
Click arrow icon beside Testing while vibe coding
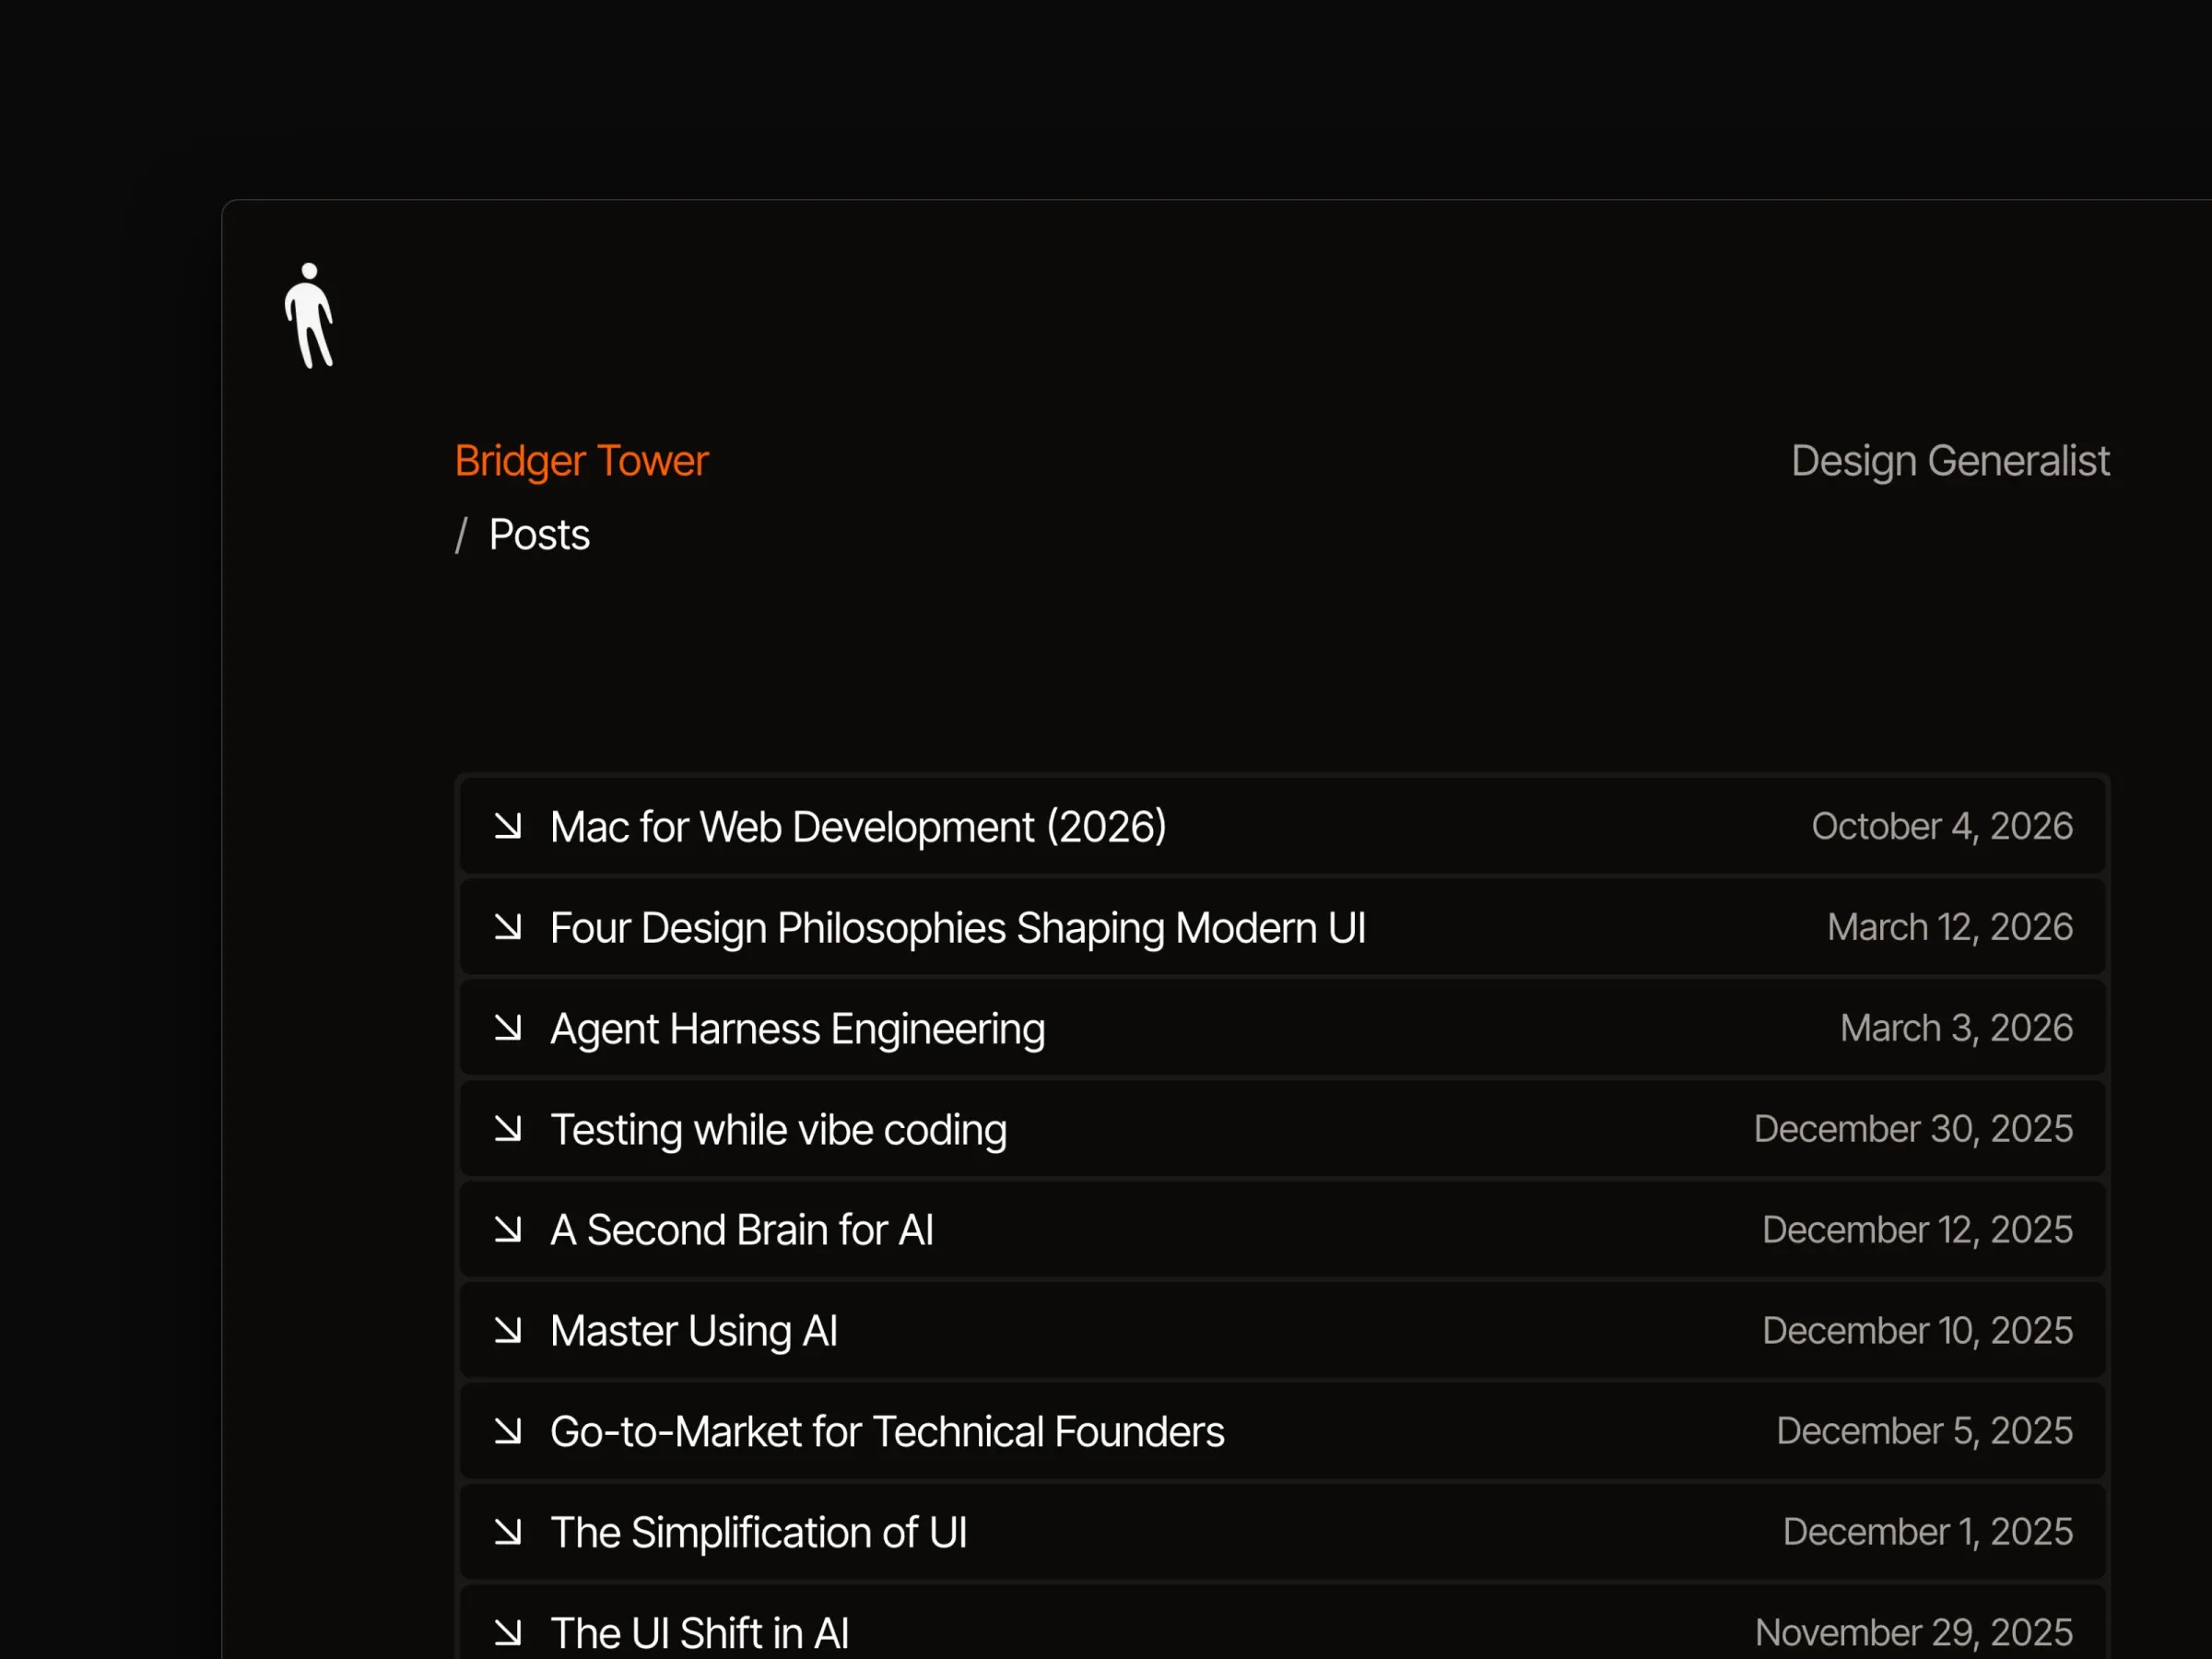click(508, 1129)
